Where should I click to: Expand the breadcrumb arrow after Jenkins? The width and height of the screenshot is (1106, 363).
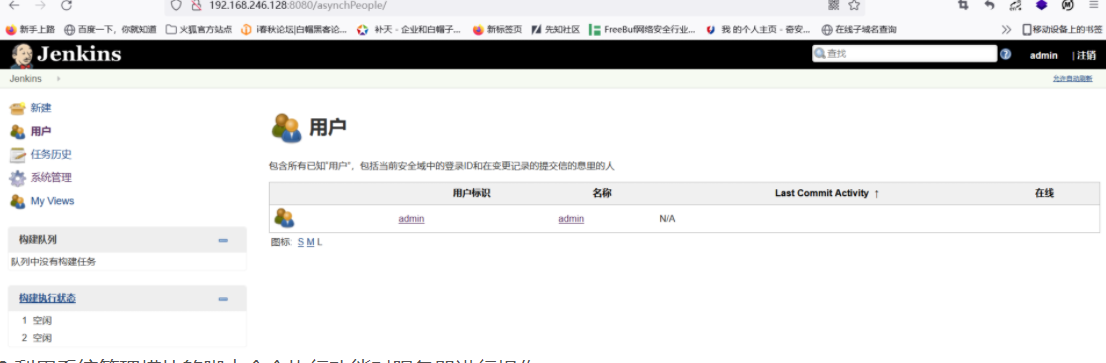58,79
